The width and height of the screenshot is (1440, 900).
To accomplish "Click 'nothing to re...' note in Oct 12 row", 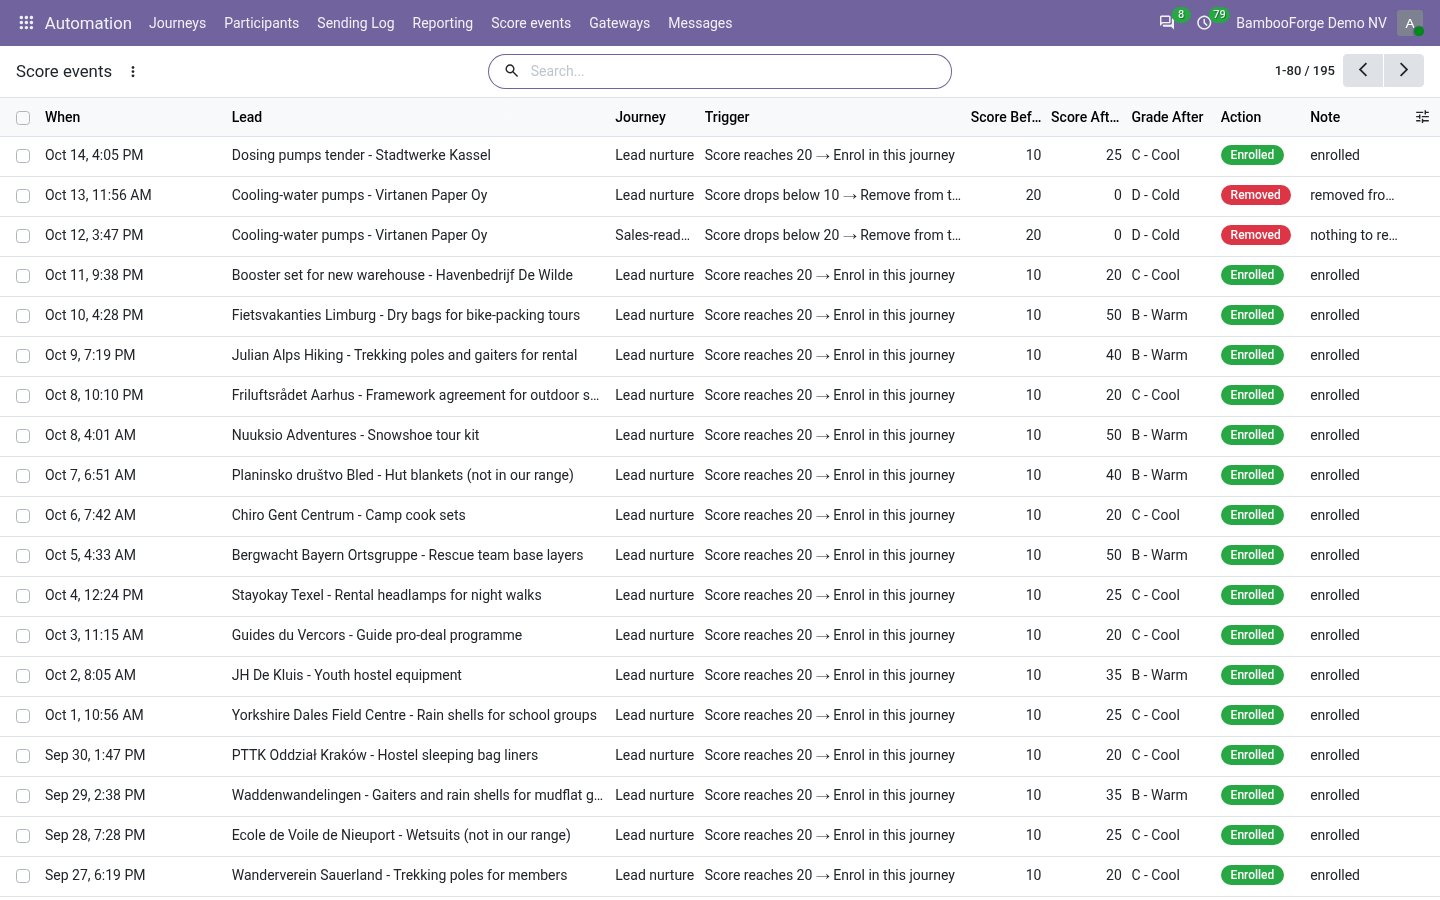I will click(1354, 235).
